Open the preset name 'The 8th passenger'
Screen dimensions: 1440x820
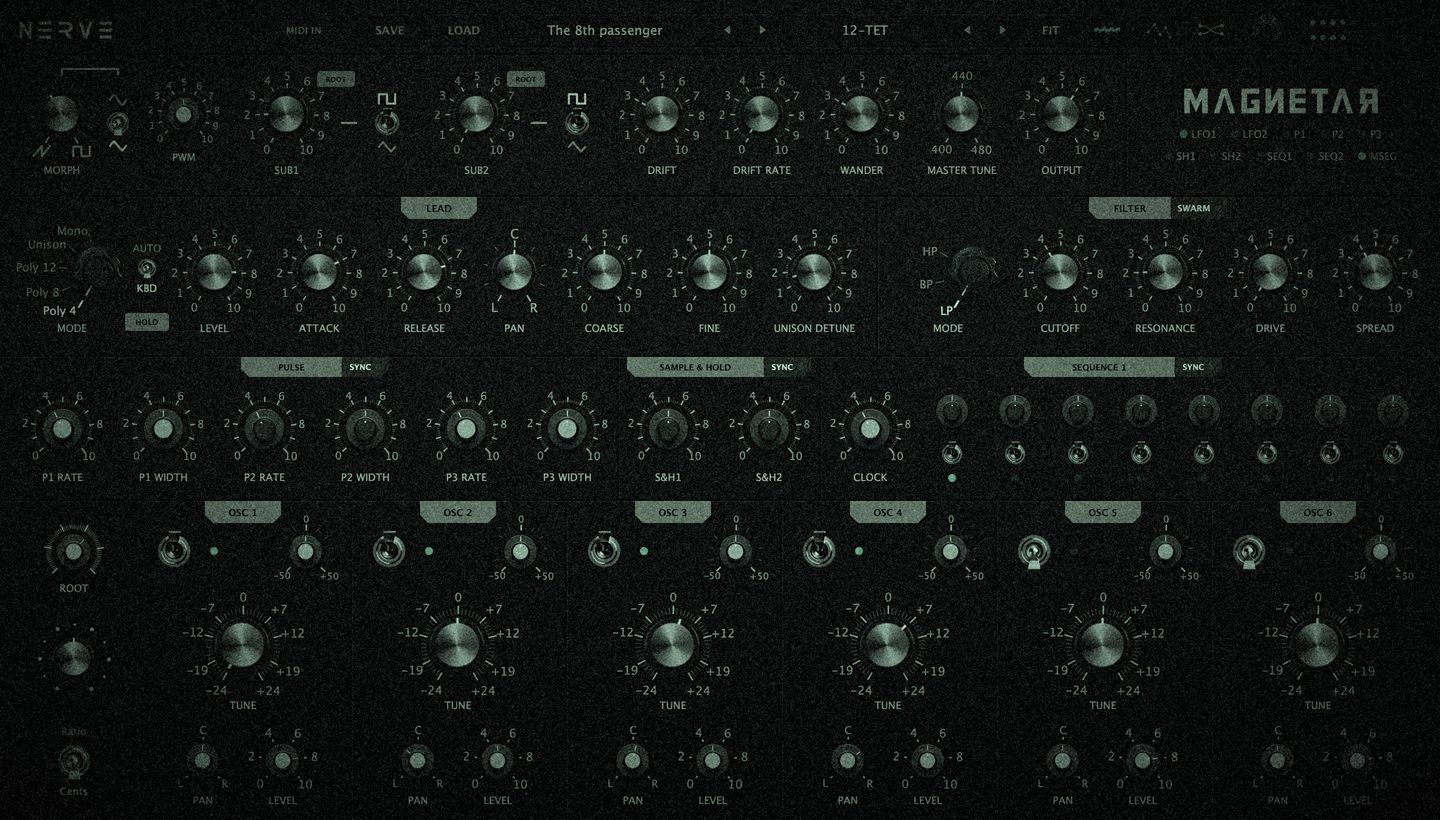click(604, 30)
